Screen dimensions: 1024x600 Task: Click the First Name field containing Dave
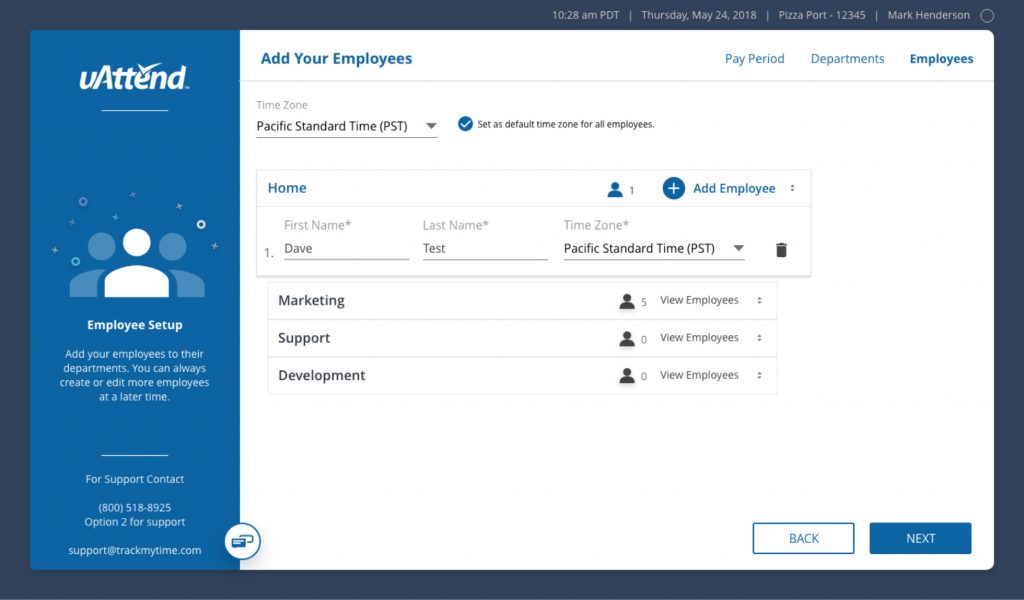click(x=346, y=249)
